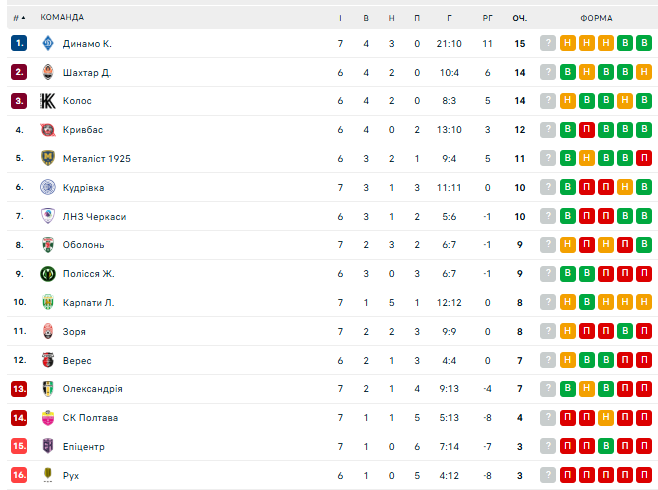Click the Колос team logo

[48, 101]
